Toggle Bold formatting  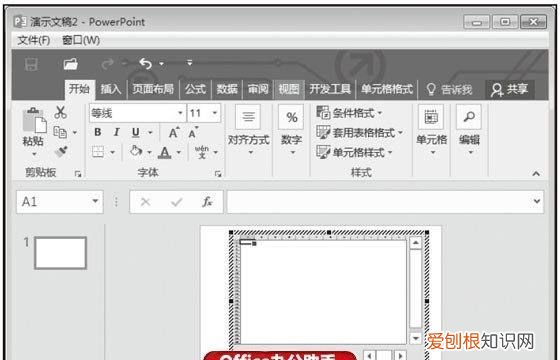98,132
